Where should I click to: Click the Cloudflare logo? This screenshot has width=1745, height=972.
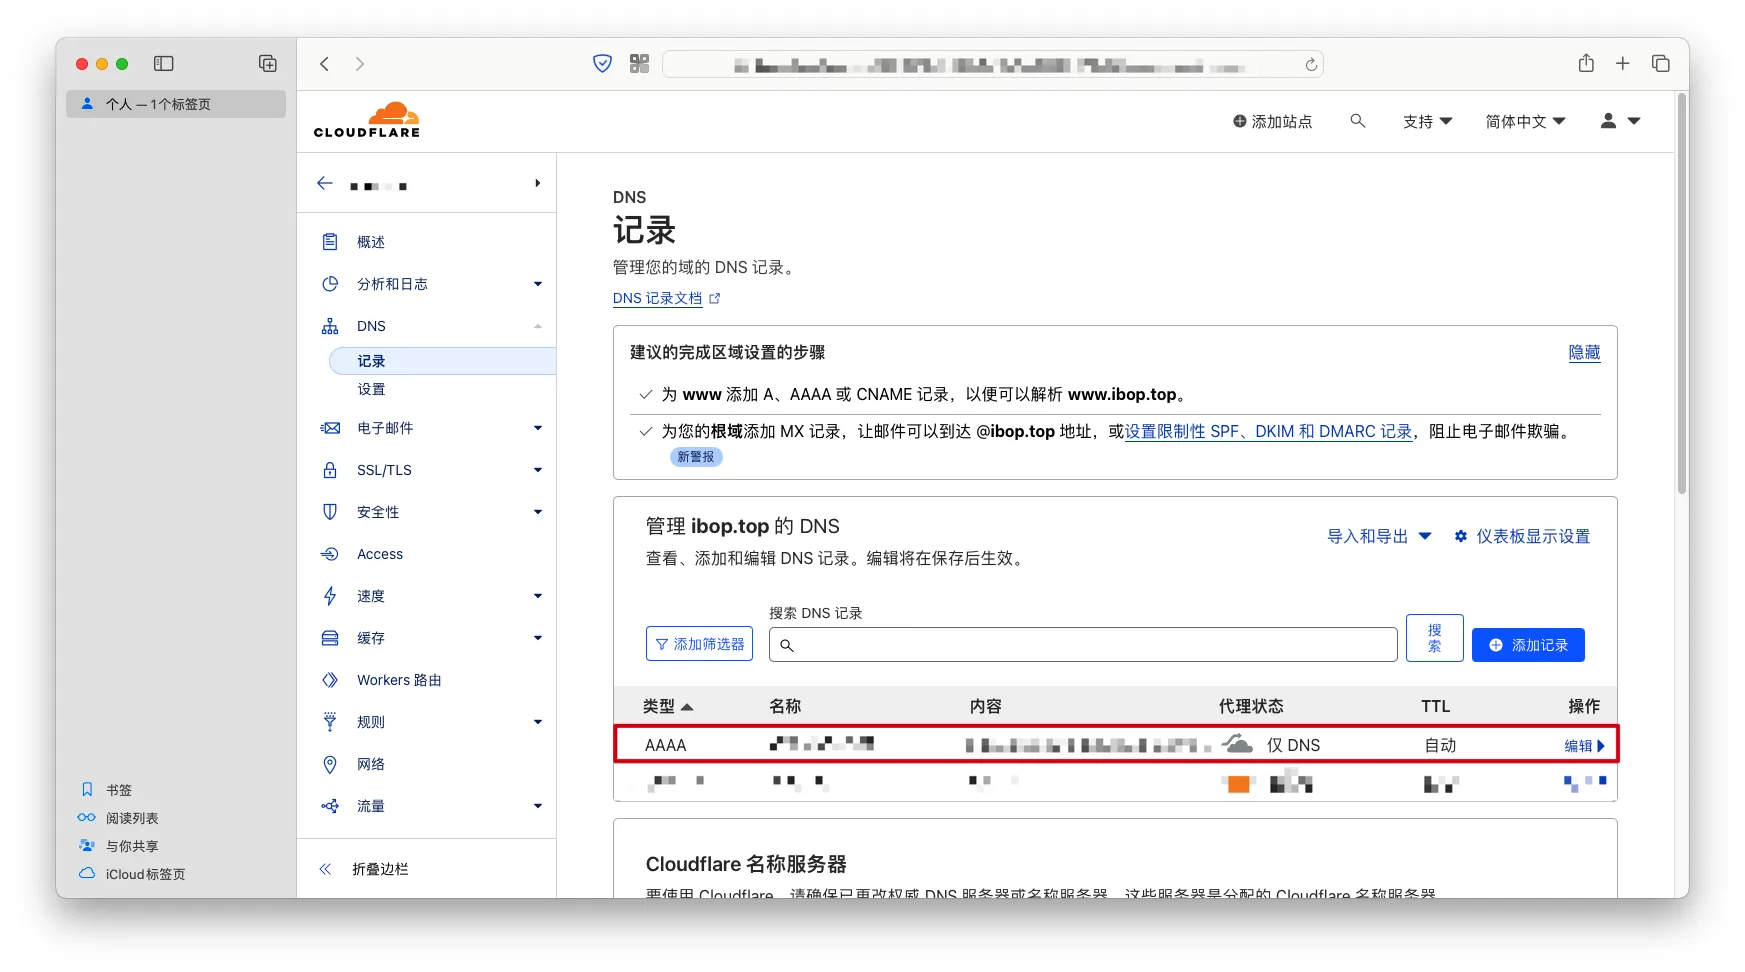click(367, 120)
